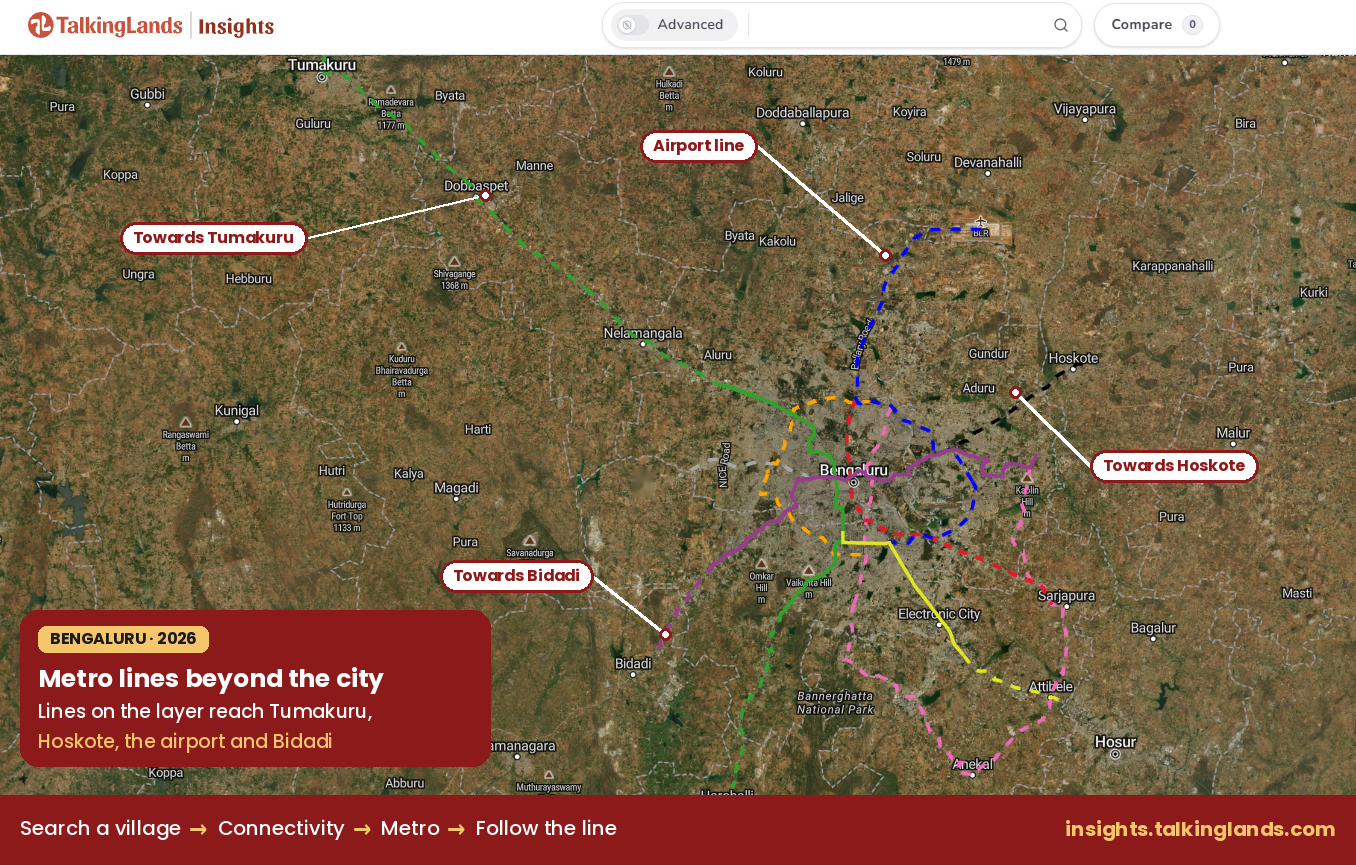Click the Omkar Hill peak marker
The height and width of the screenshot is (865, 1356).
[x=762, y=563]
